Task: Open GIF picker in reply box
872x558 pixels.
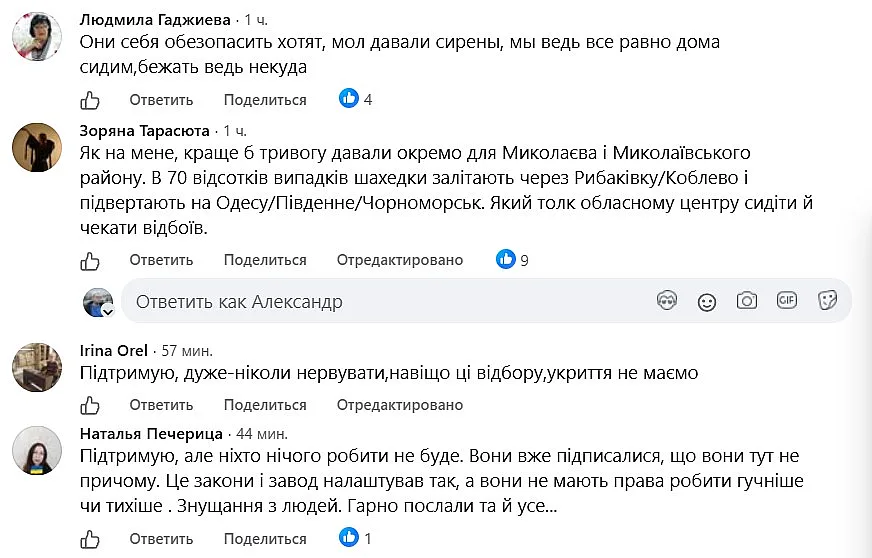Action: click(x=787, y=300)
